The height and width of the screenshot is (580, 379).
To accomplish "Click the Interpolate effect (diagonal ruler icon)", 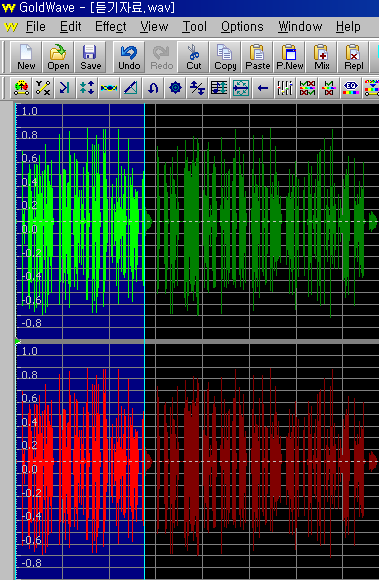I will [x=131, y=88].
